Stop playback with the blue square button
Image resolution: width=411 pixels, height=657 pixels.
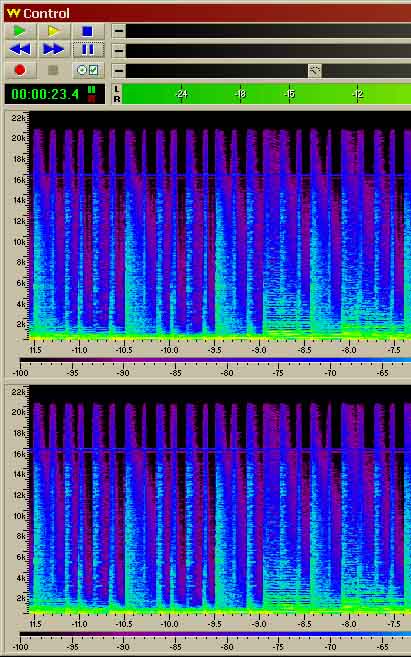[88, 31]
